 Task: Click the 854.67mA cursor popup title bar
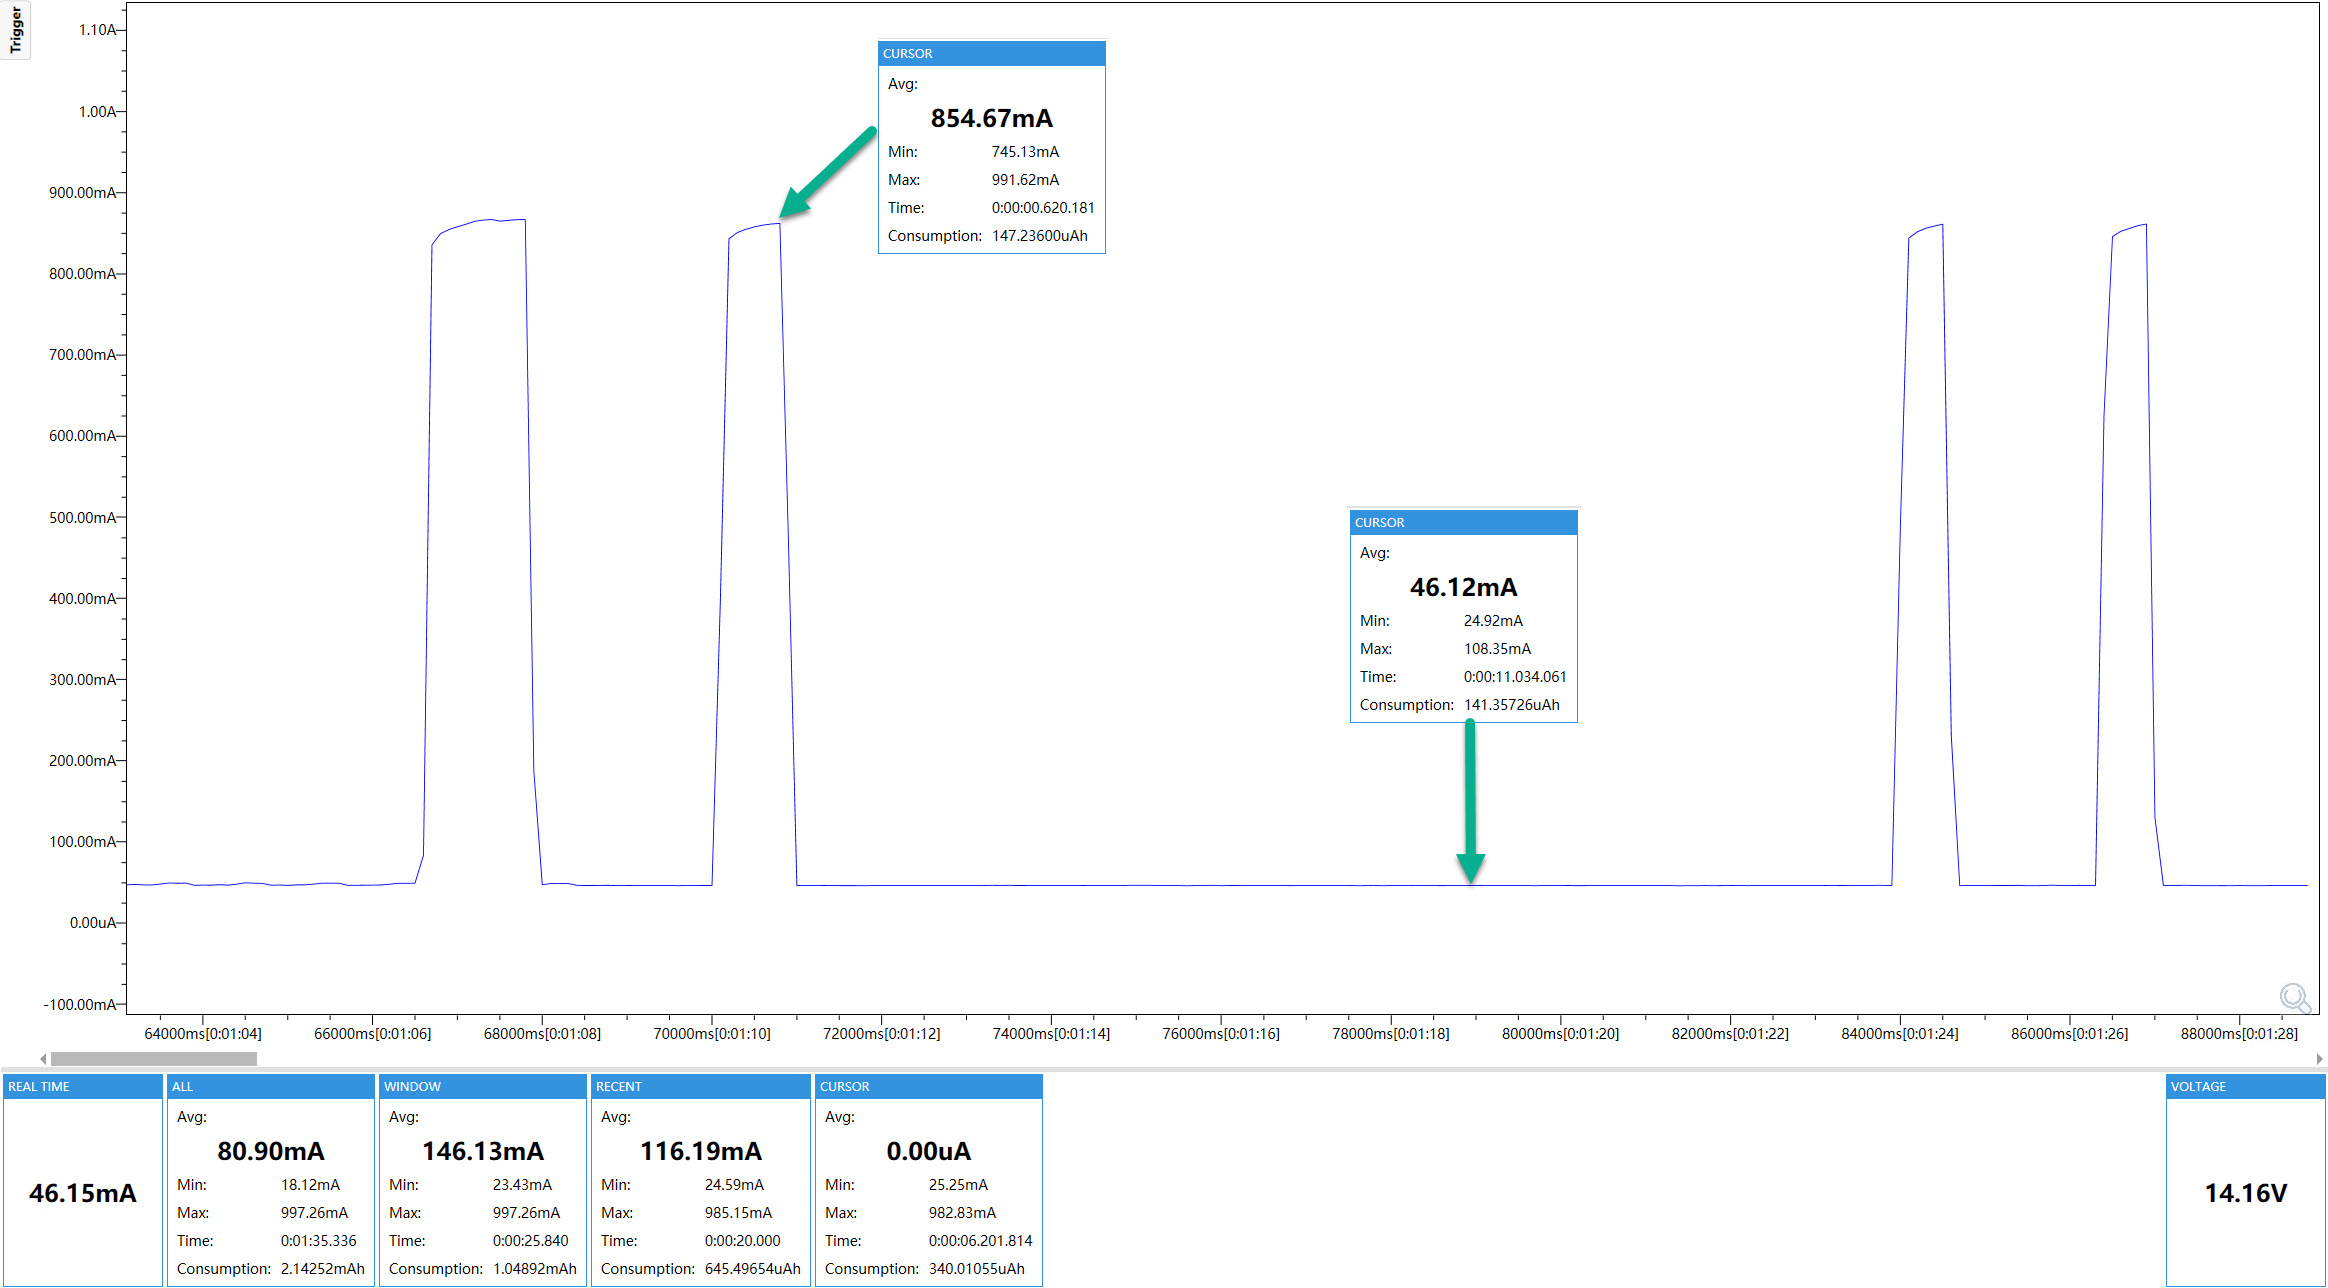click(991, 54)
